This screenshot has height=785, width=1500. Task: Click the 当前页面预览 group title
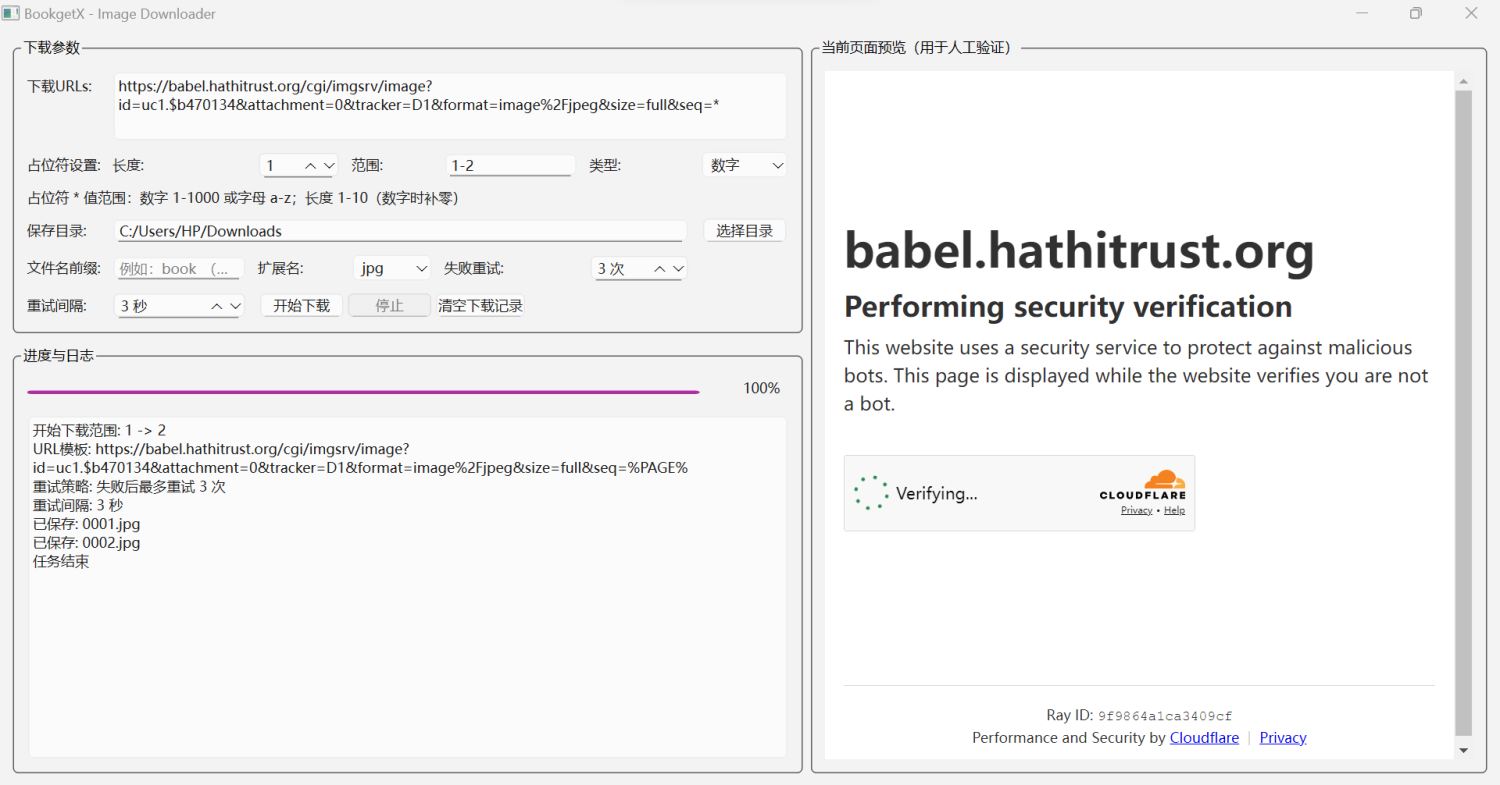point(917,47)
